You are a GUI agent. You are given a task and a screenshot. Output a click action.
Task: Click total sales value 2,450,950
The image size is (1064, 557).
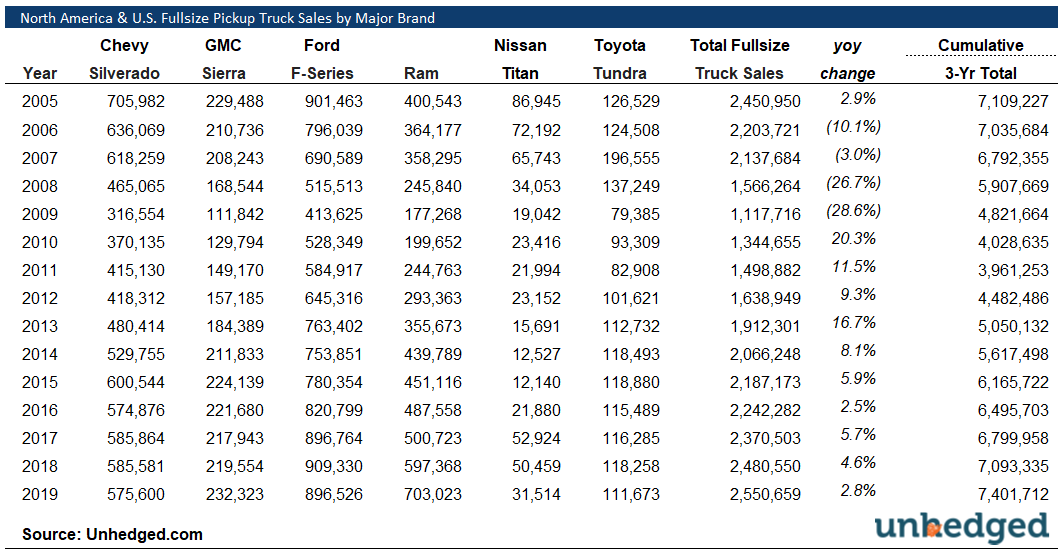point(765,102)
